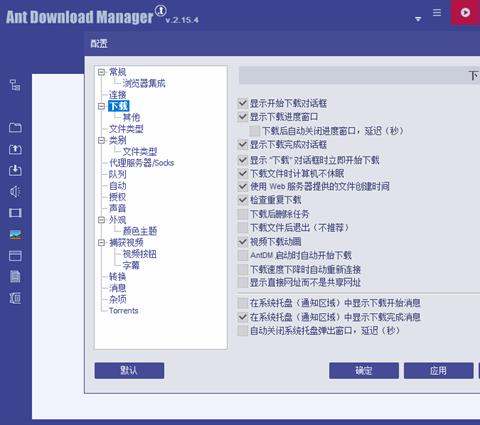This screenshot has height=425, width=480.
Task: Enable 下载后删除任务 checkbox
Action: [x=243, y=214]
